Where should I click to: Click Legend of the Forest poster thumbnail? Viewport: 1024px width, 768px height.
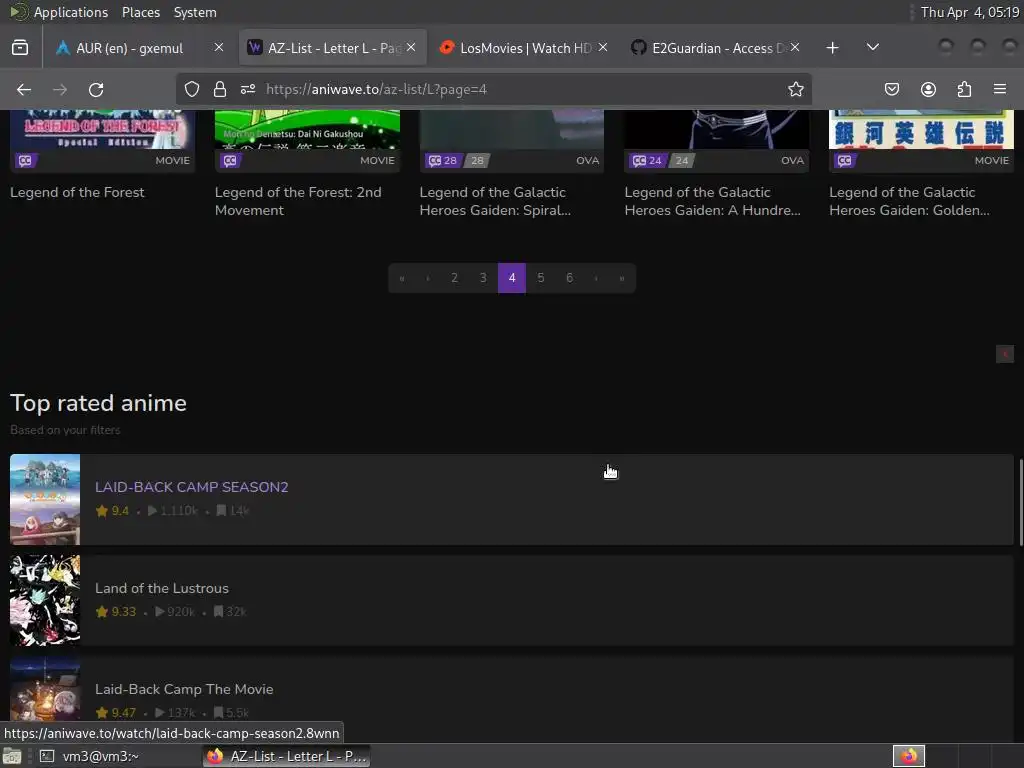103,129
